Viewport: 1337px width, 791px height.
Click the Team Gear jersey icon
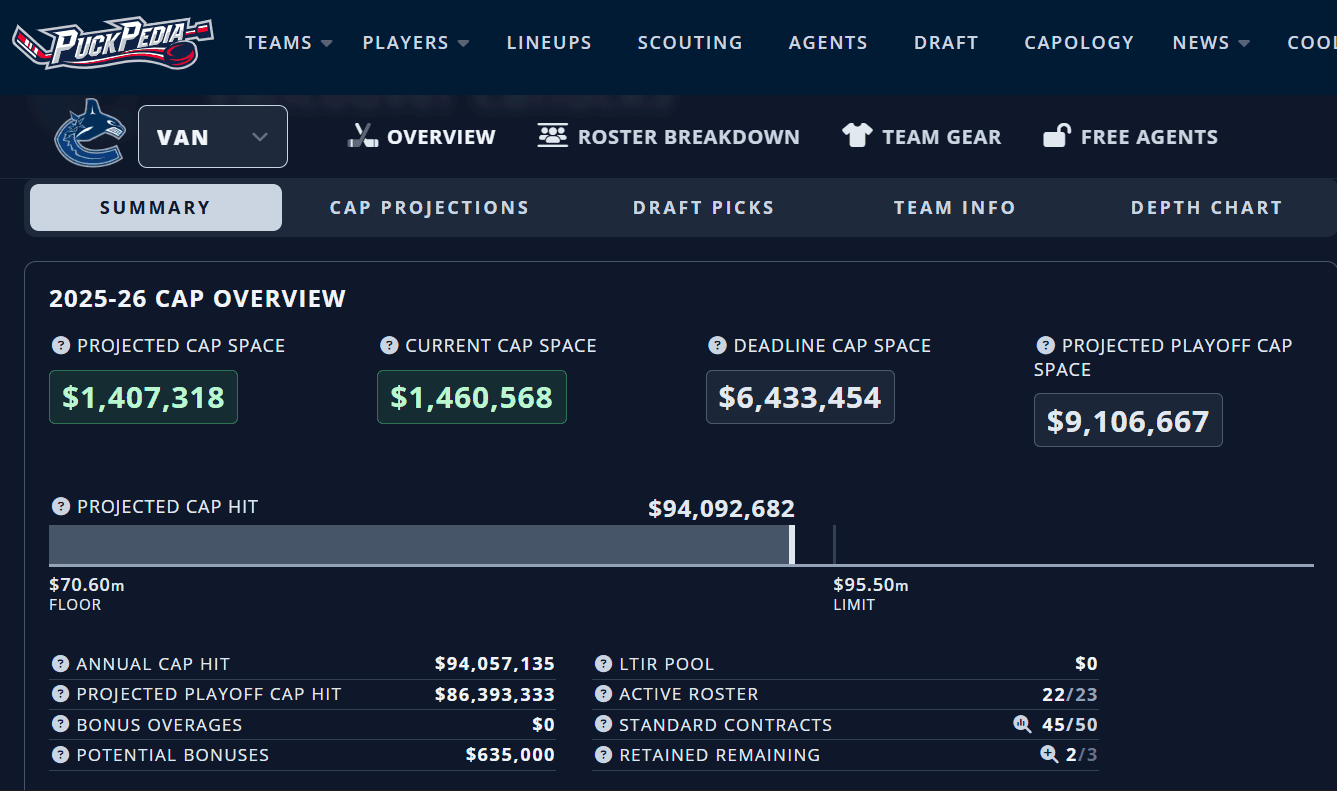857,136
